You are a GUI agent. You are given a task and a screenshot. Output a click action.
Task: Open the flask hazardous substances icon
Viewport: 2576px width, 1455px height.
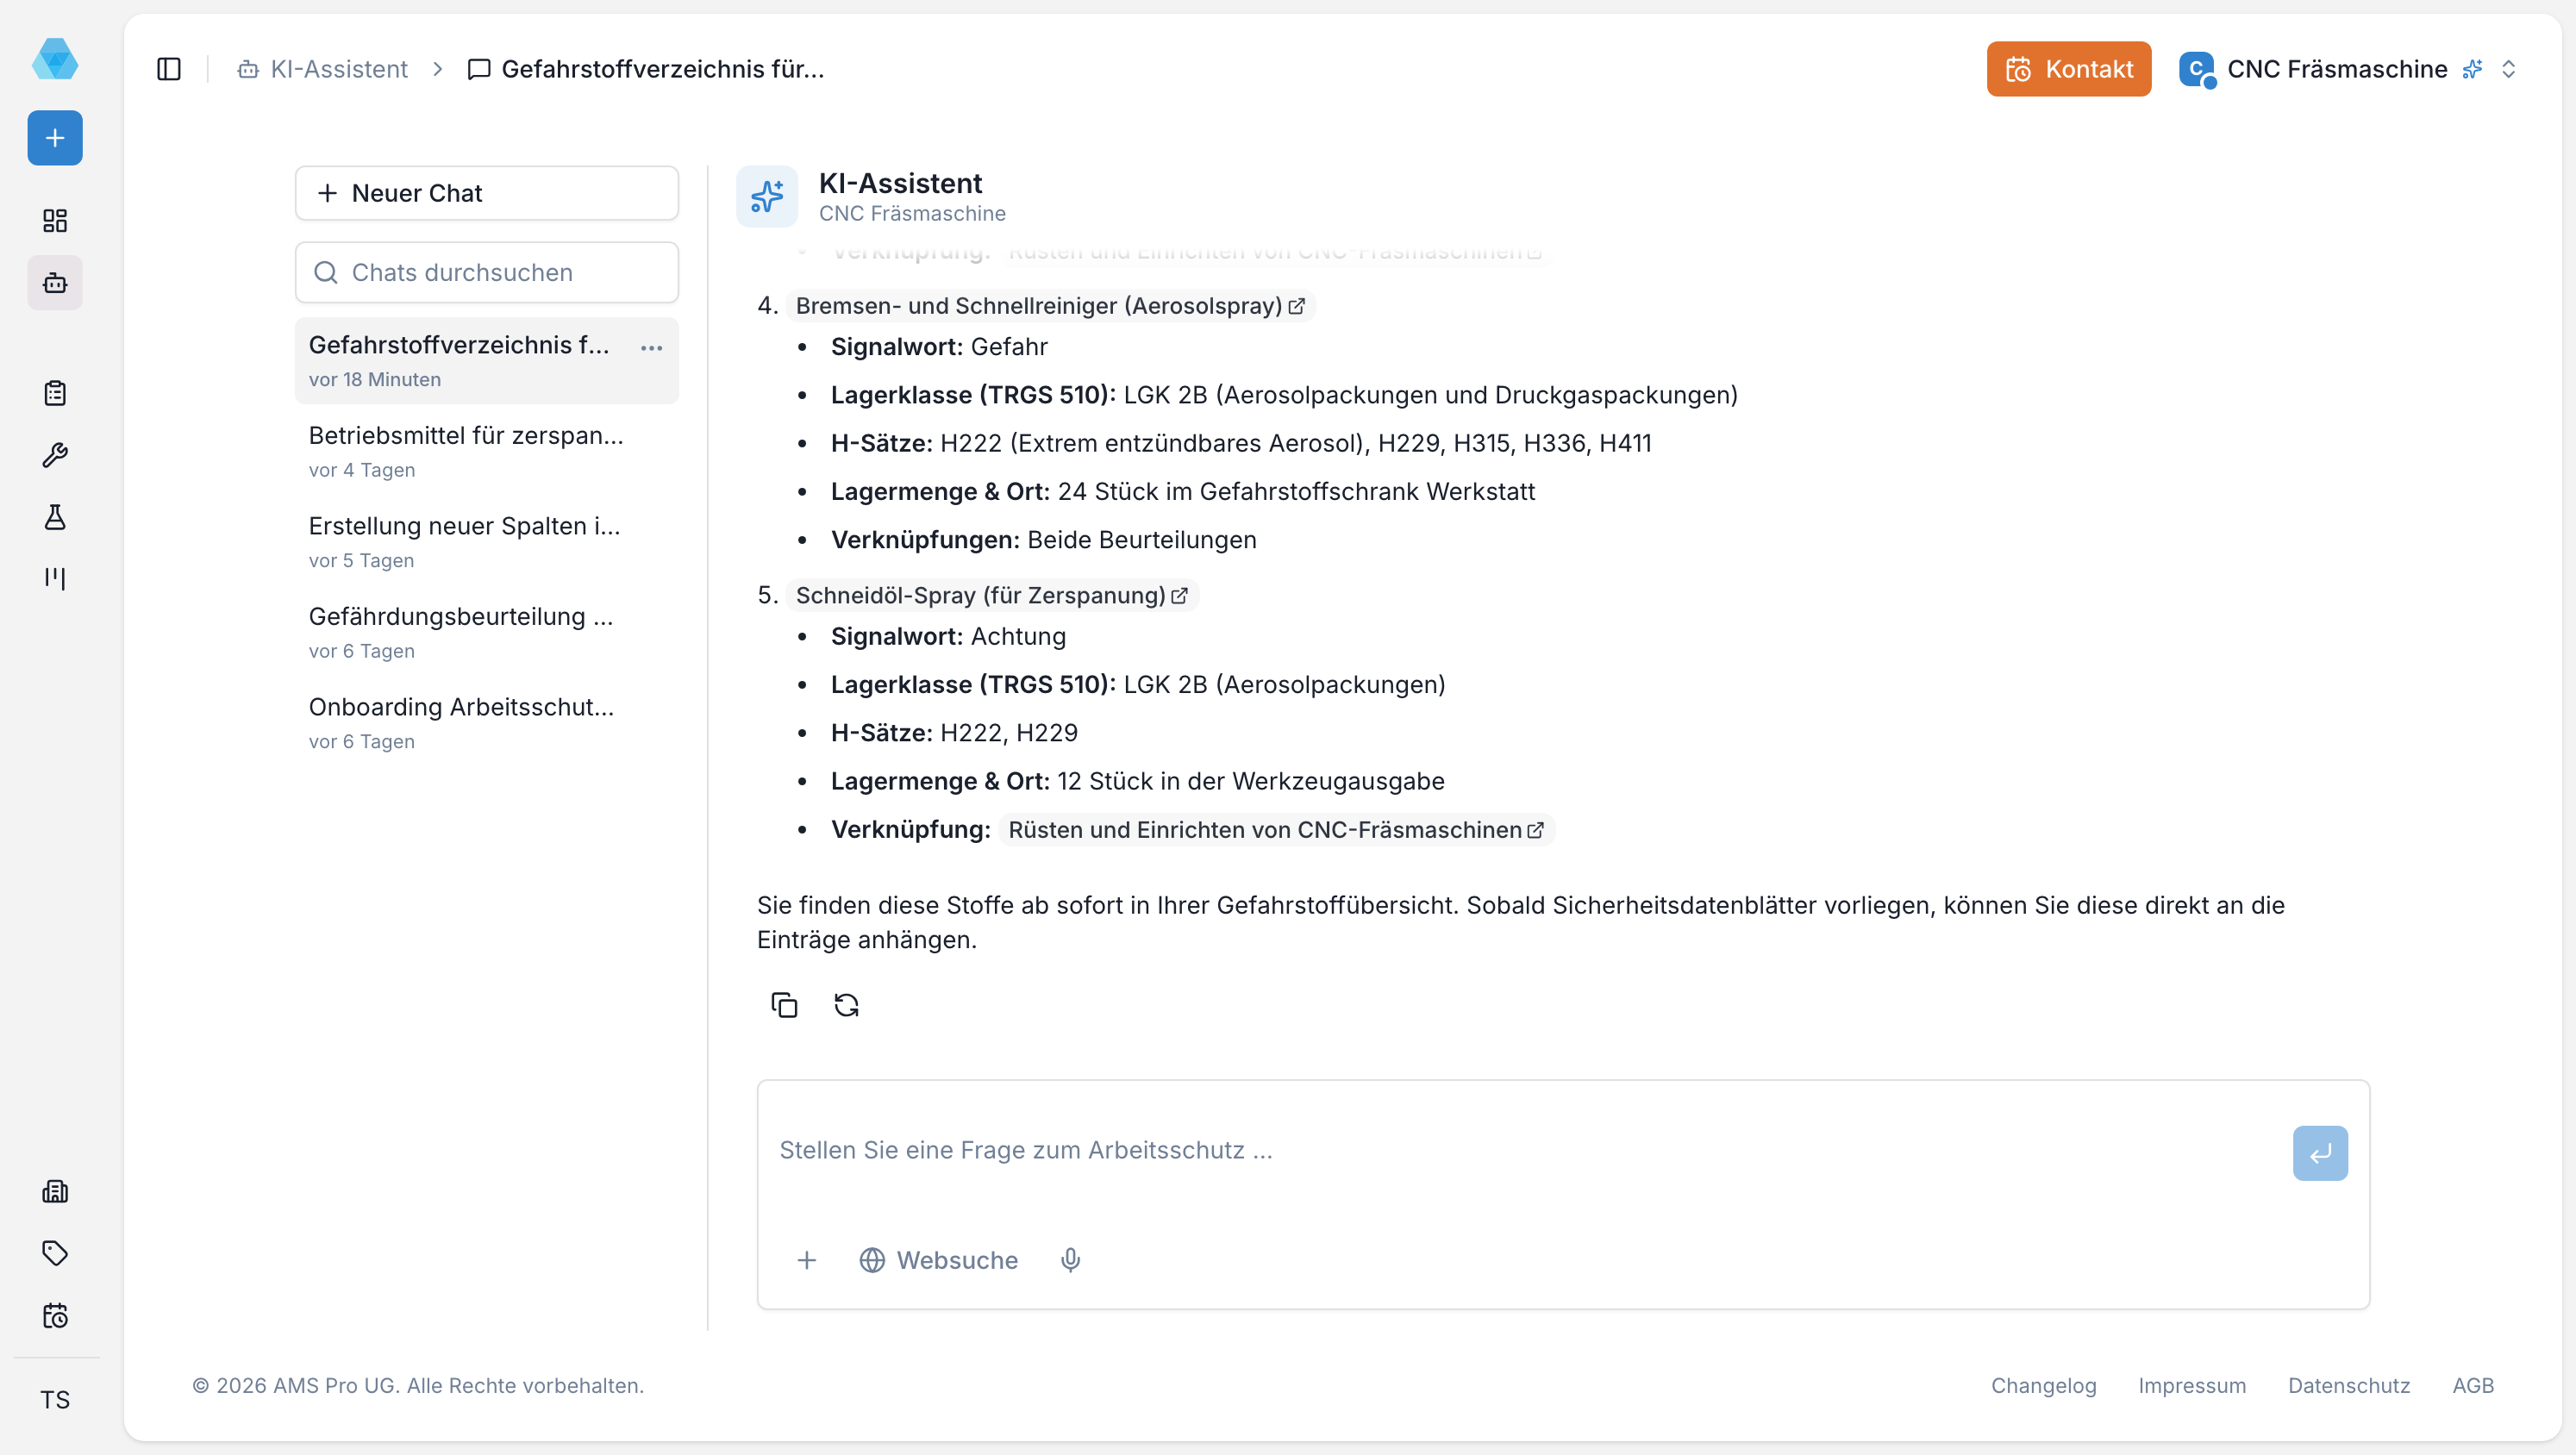pyautogui.click(x=55, y=517)
